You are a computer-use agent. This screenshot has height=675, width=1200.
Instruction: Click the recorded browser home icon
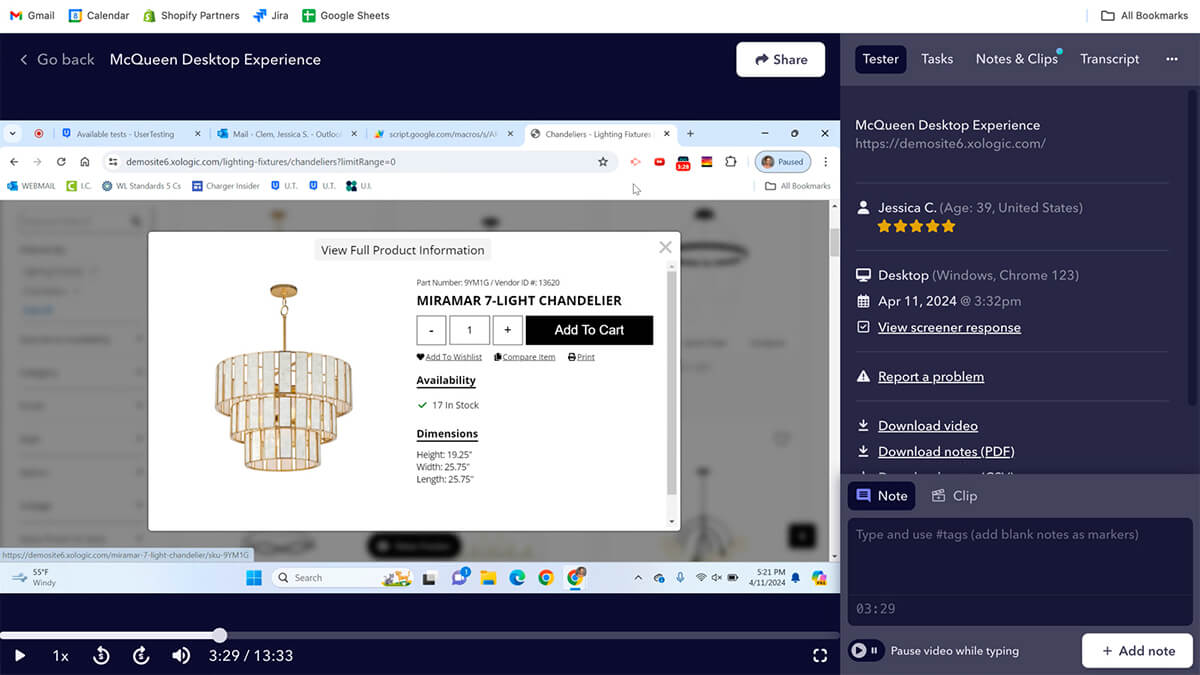pos(85,162)
